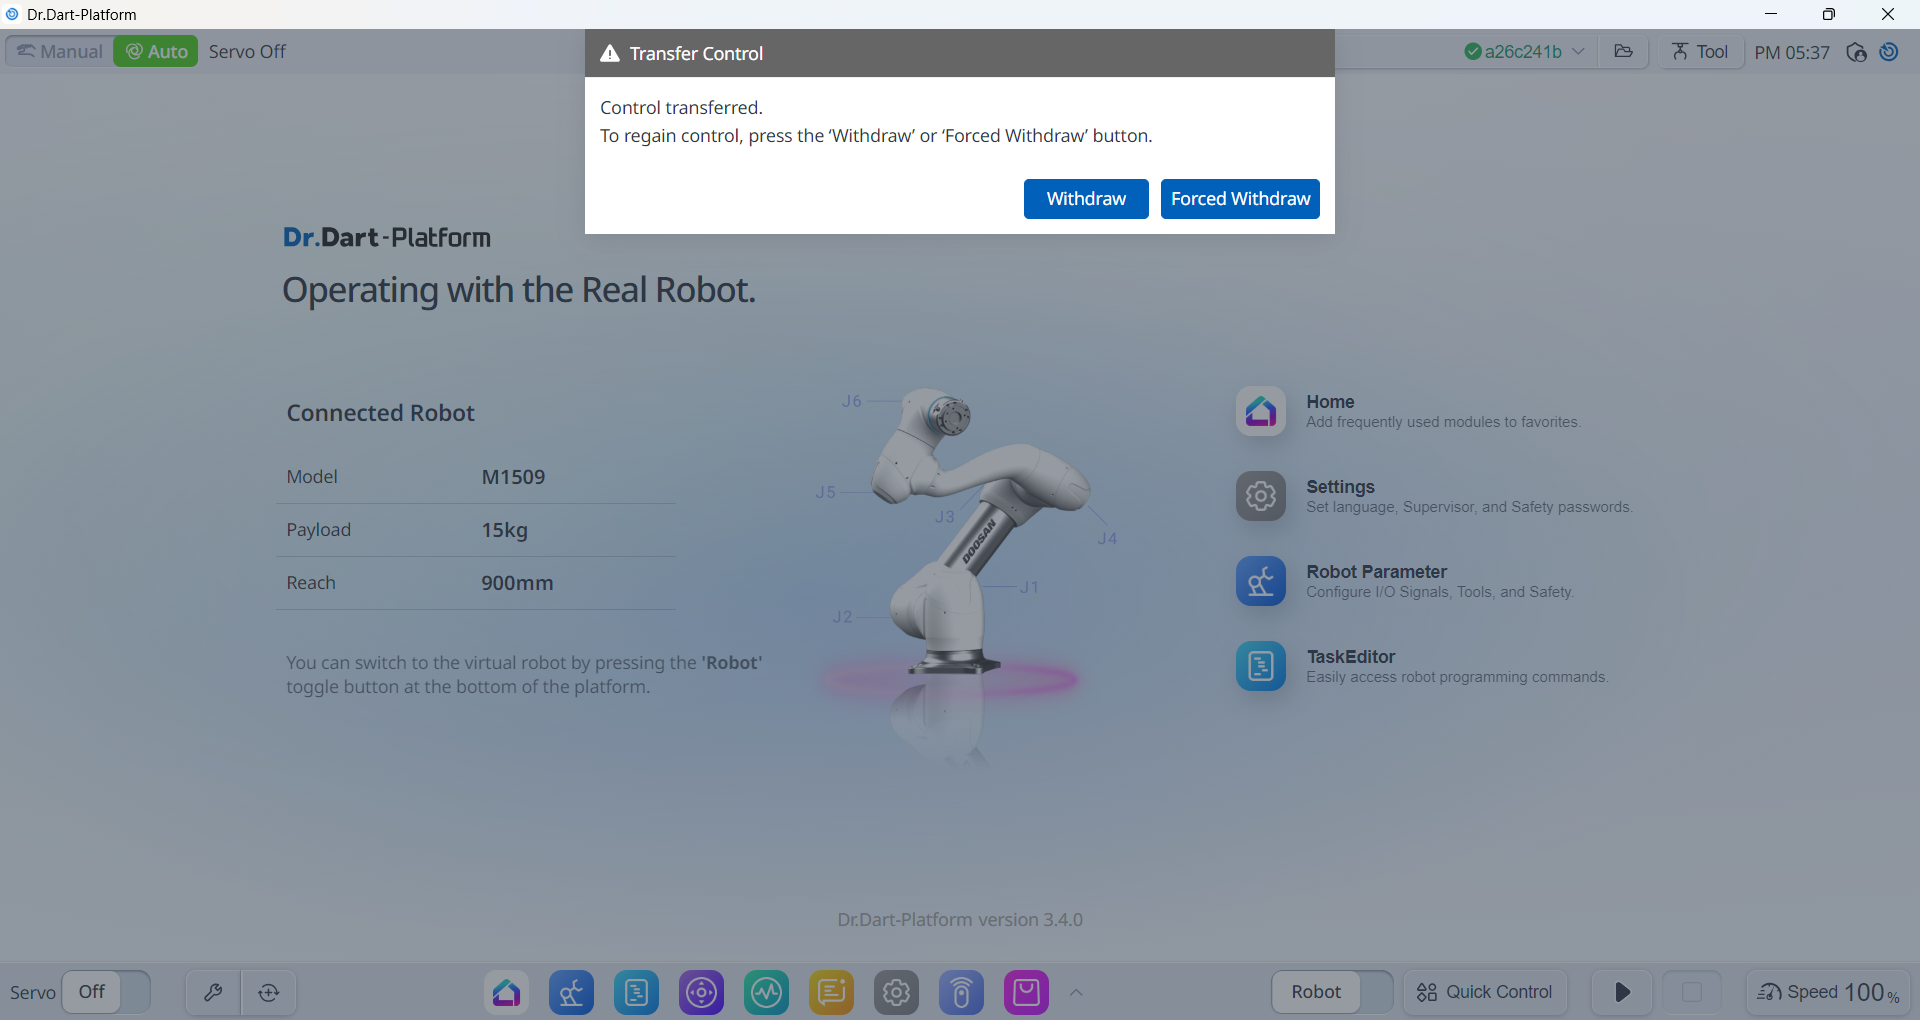Click the Withdraw button in the dialog

click(1086, 199)
